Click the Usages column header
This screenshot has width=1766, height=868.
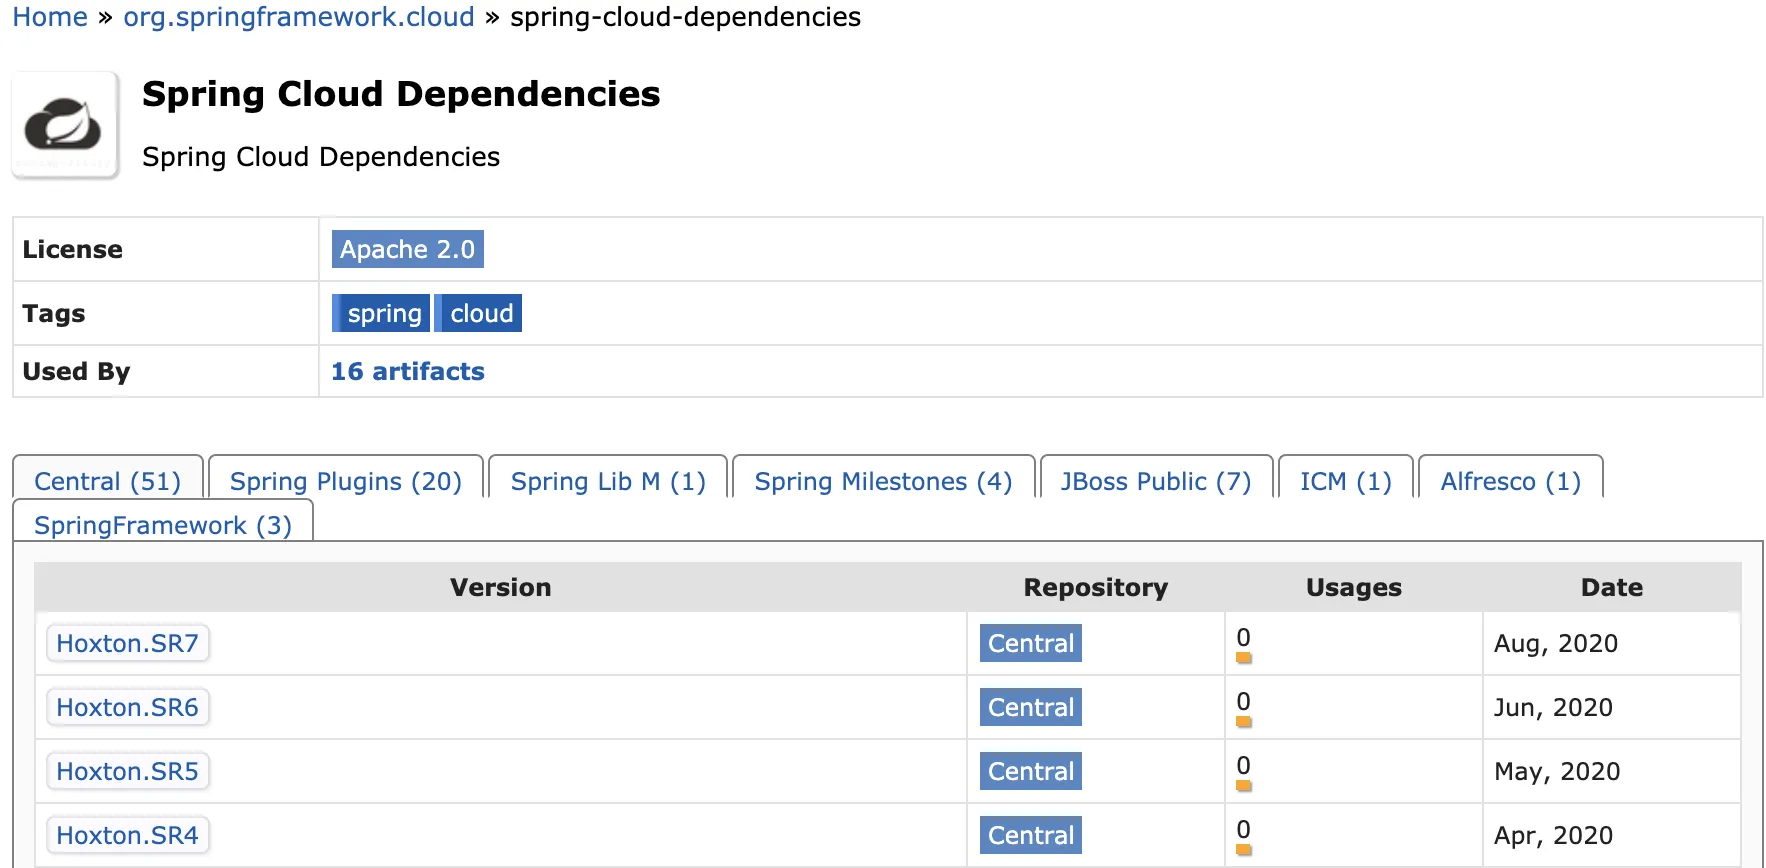[x=1354, y=587]
